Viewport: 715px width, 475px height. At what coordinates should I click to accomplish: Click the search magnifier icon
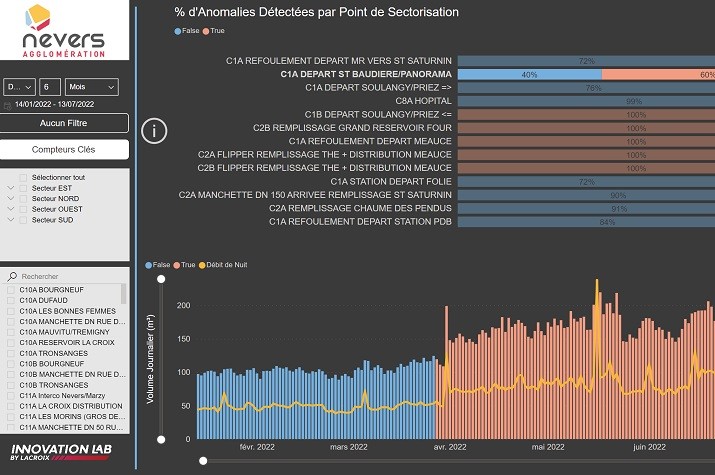(x=12, y=276)
